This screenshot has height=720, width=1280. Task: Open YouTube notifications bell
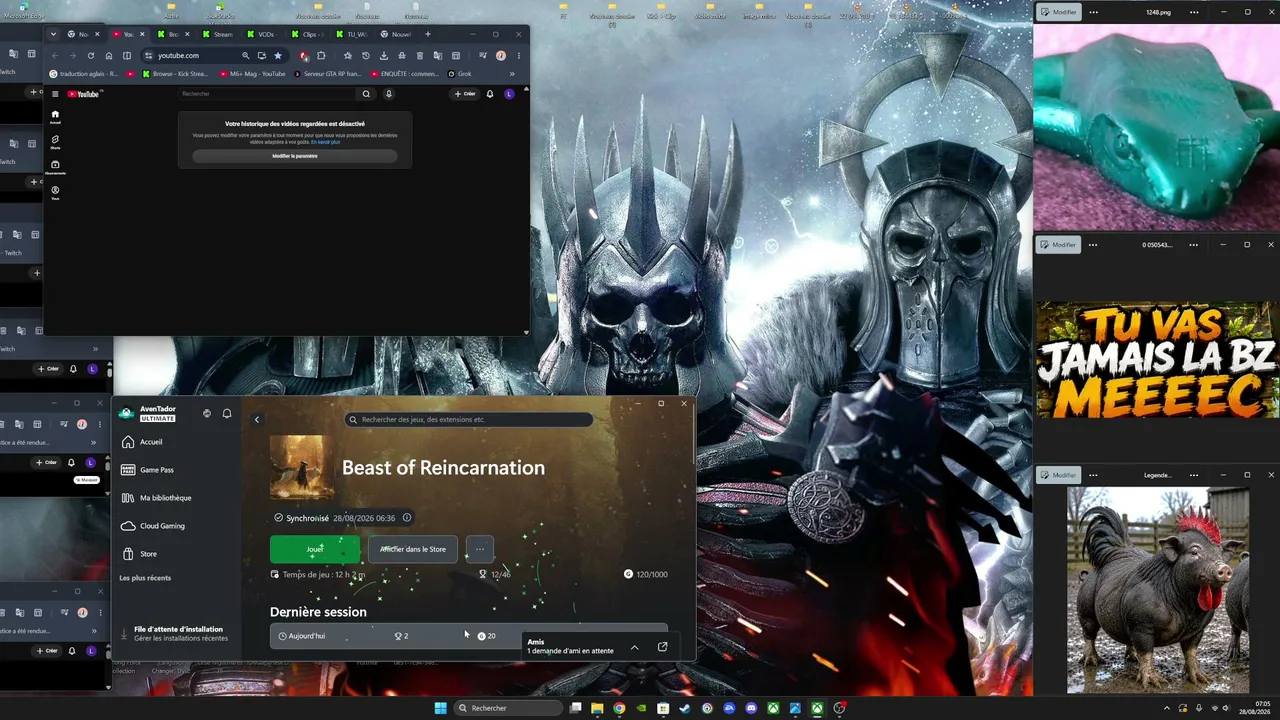point(490,94)
